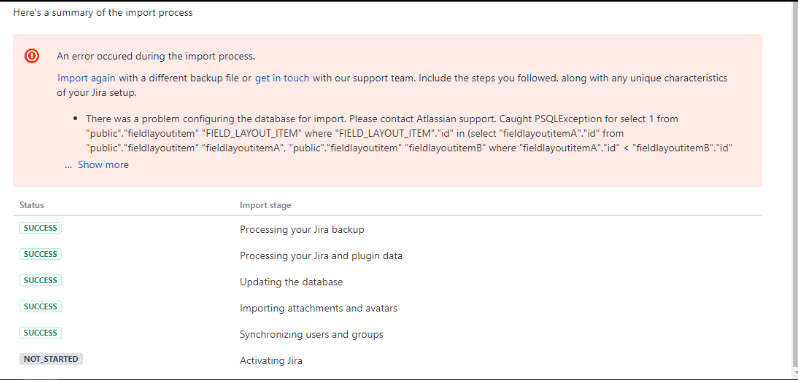Click the summary of the import process title
The height and width of the screenshot is (380, 798).
103,13
